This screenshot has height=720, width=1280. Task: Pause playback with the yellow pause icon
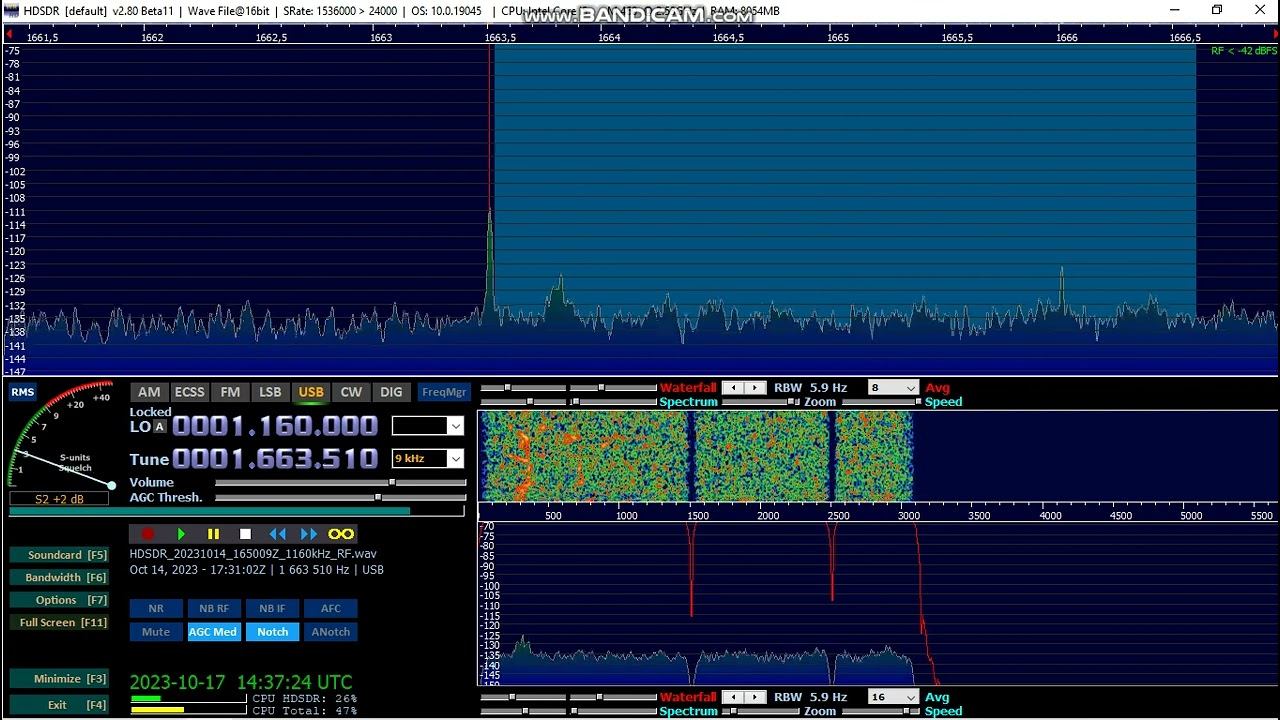click(x=213, y=534)
